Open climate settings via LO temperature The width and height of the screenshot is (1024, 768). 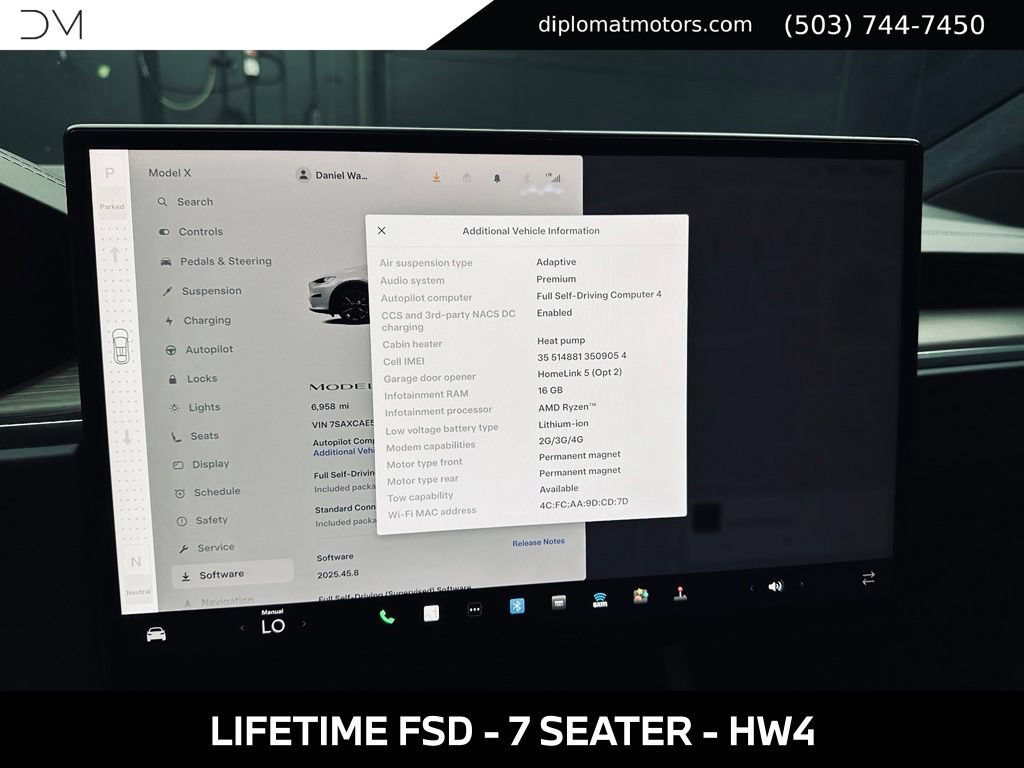[x=273, y=626]
